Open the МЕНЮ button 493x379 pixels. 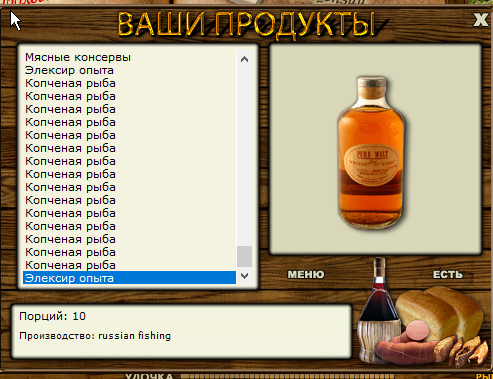(x=306, y=274)
